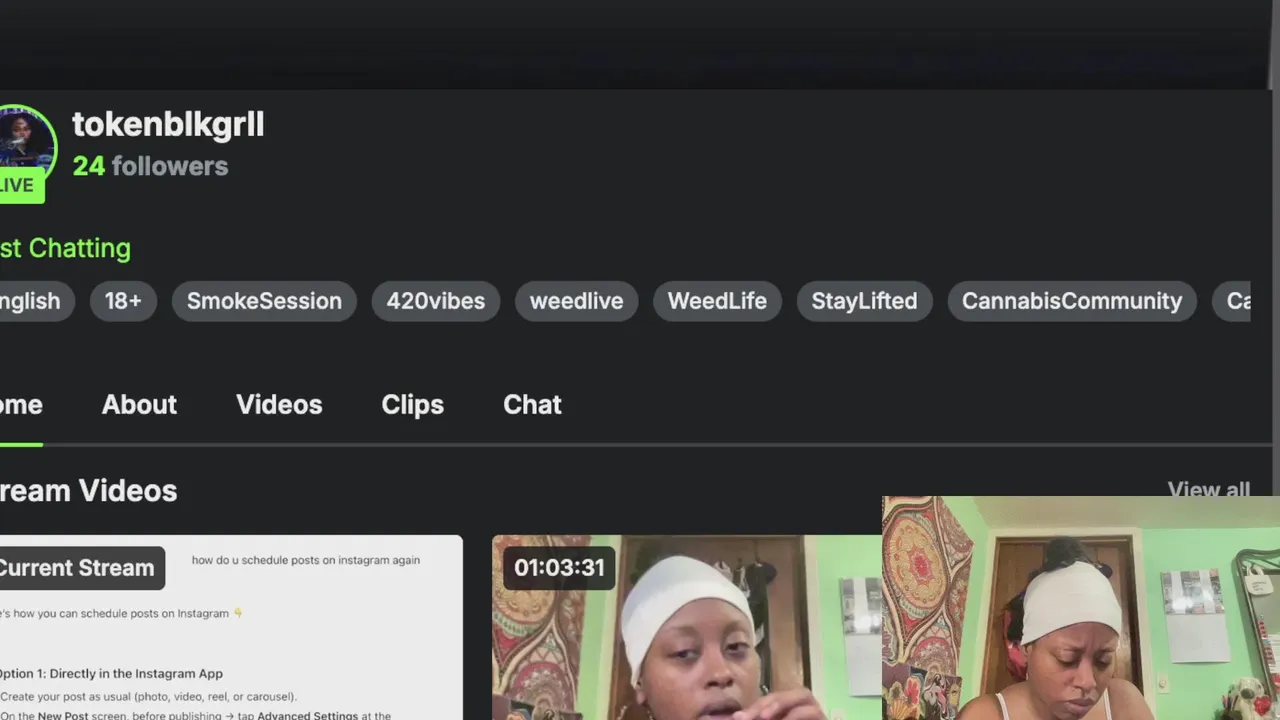Open the 24 followers count
This screenshot has width=1280, height=720.
pyautogui.click(x=150, y=166)
